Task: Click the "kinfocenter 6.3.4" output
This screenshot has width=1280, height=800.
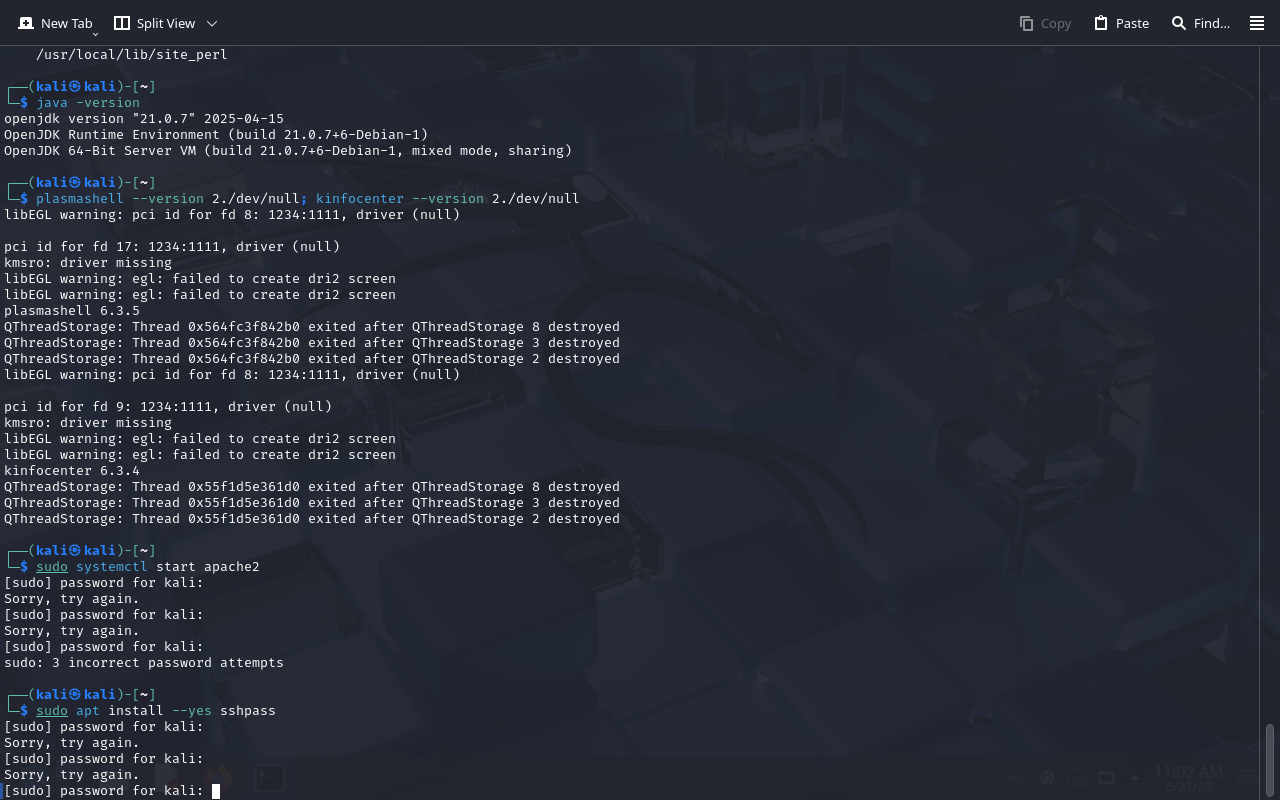Action: [72, 471]
